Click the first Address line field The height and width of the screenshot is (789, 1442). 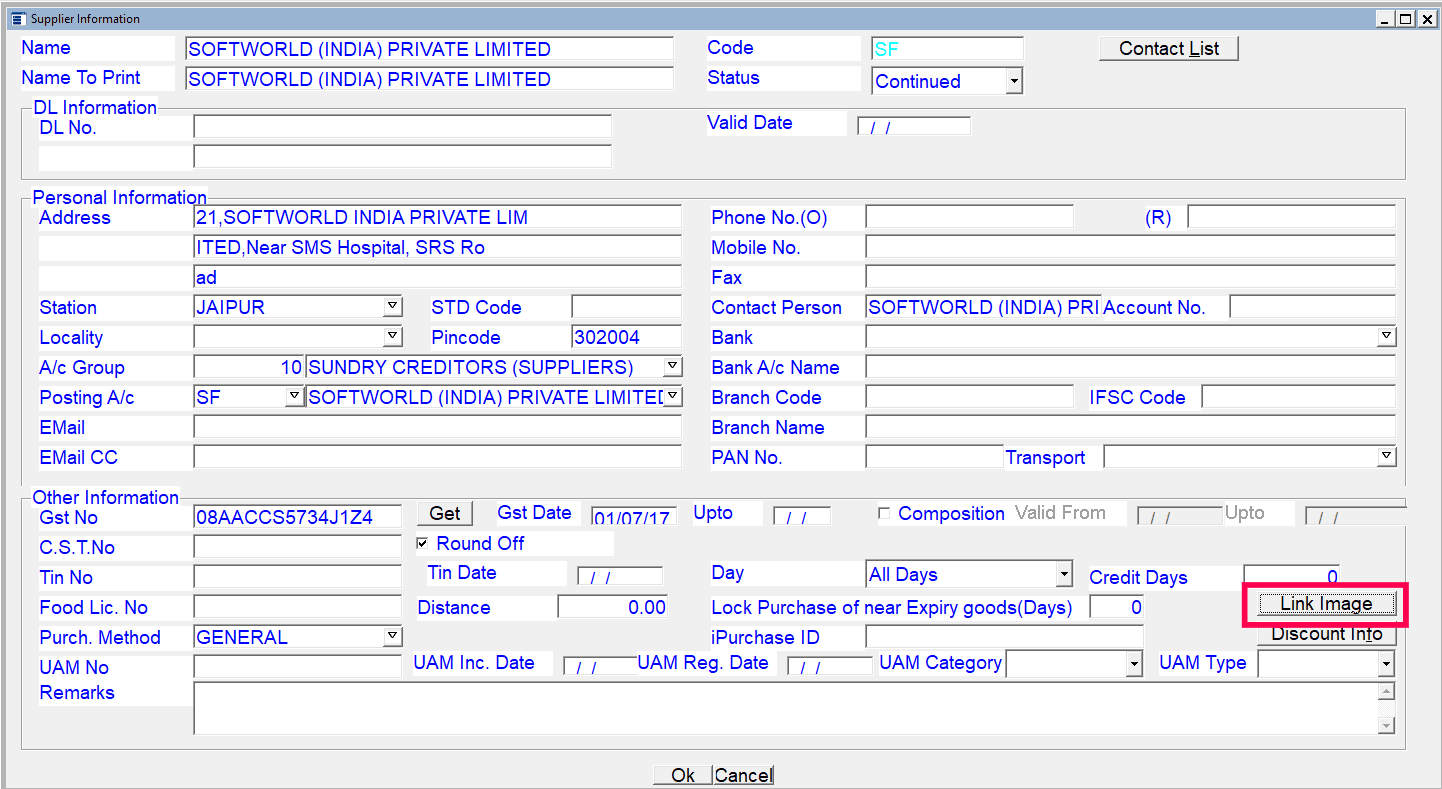[437, 217]
